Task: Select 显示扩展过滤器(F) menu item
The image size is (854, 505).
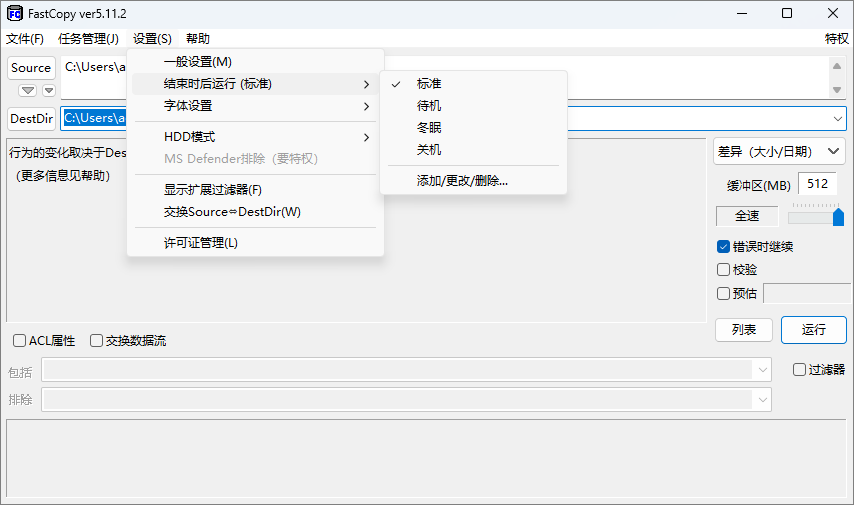Action: coord(255,190)
